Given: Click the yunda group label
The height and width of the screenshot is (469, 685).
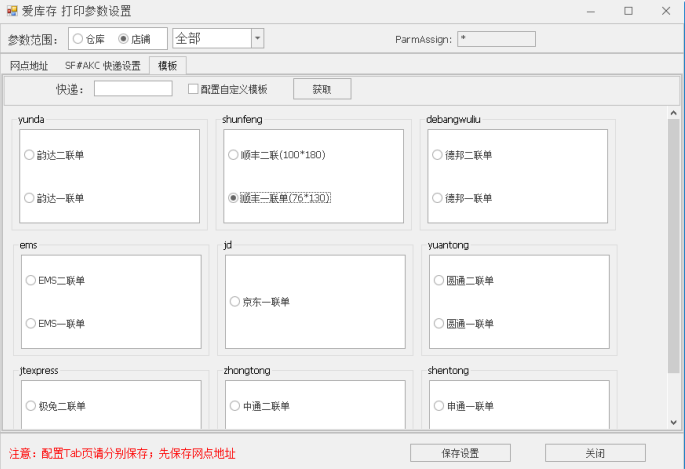Looking at the screenshot, I should 31,119.
